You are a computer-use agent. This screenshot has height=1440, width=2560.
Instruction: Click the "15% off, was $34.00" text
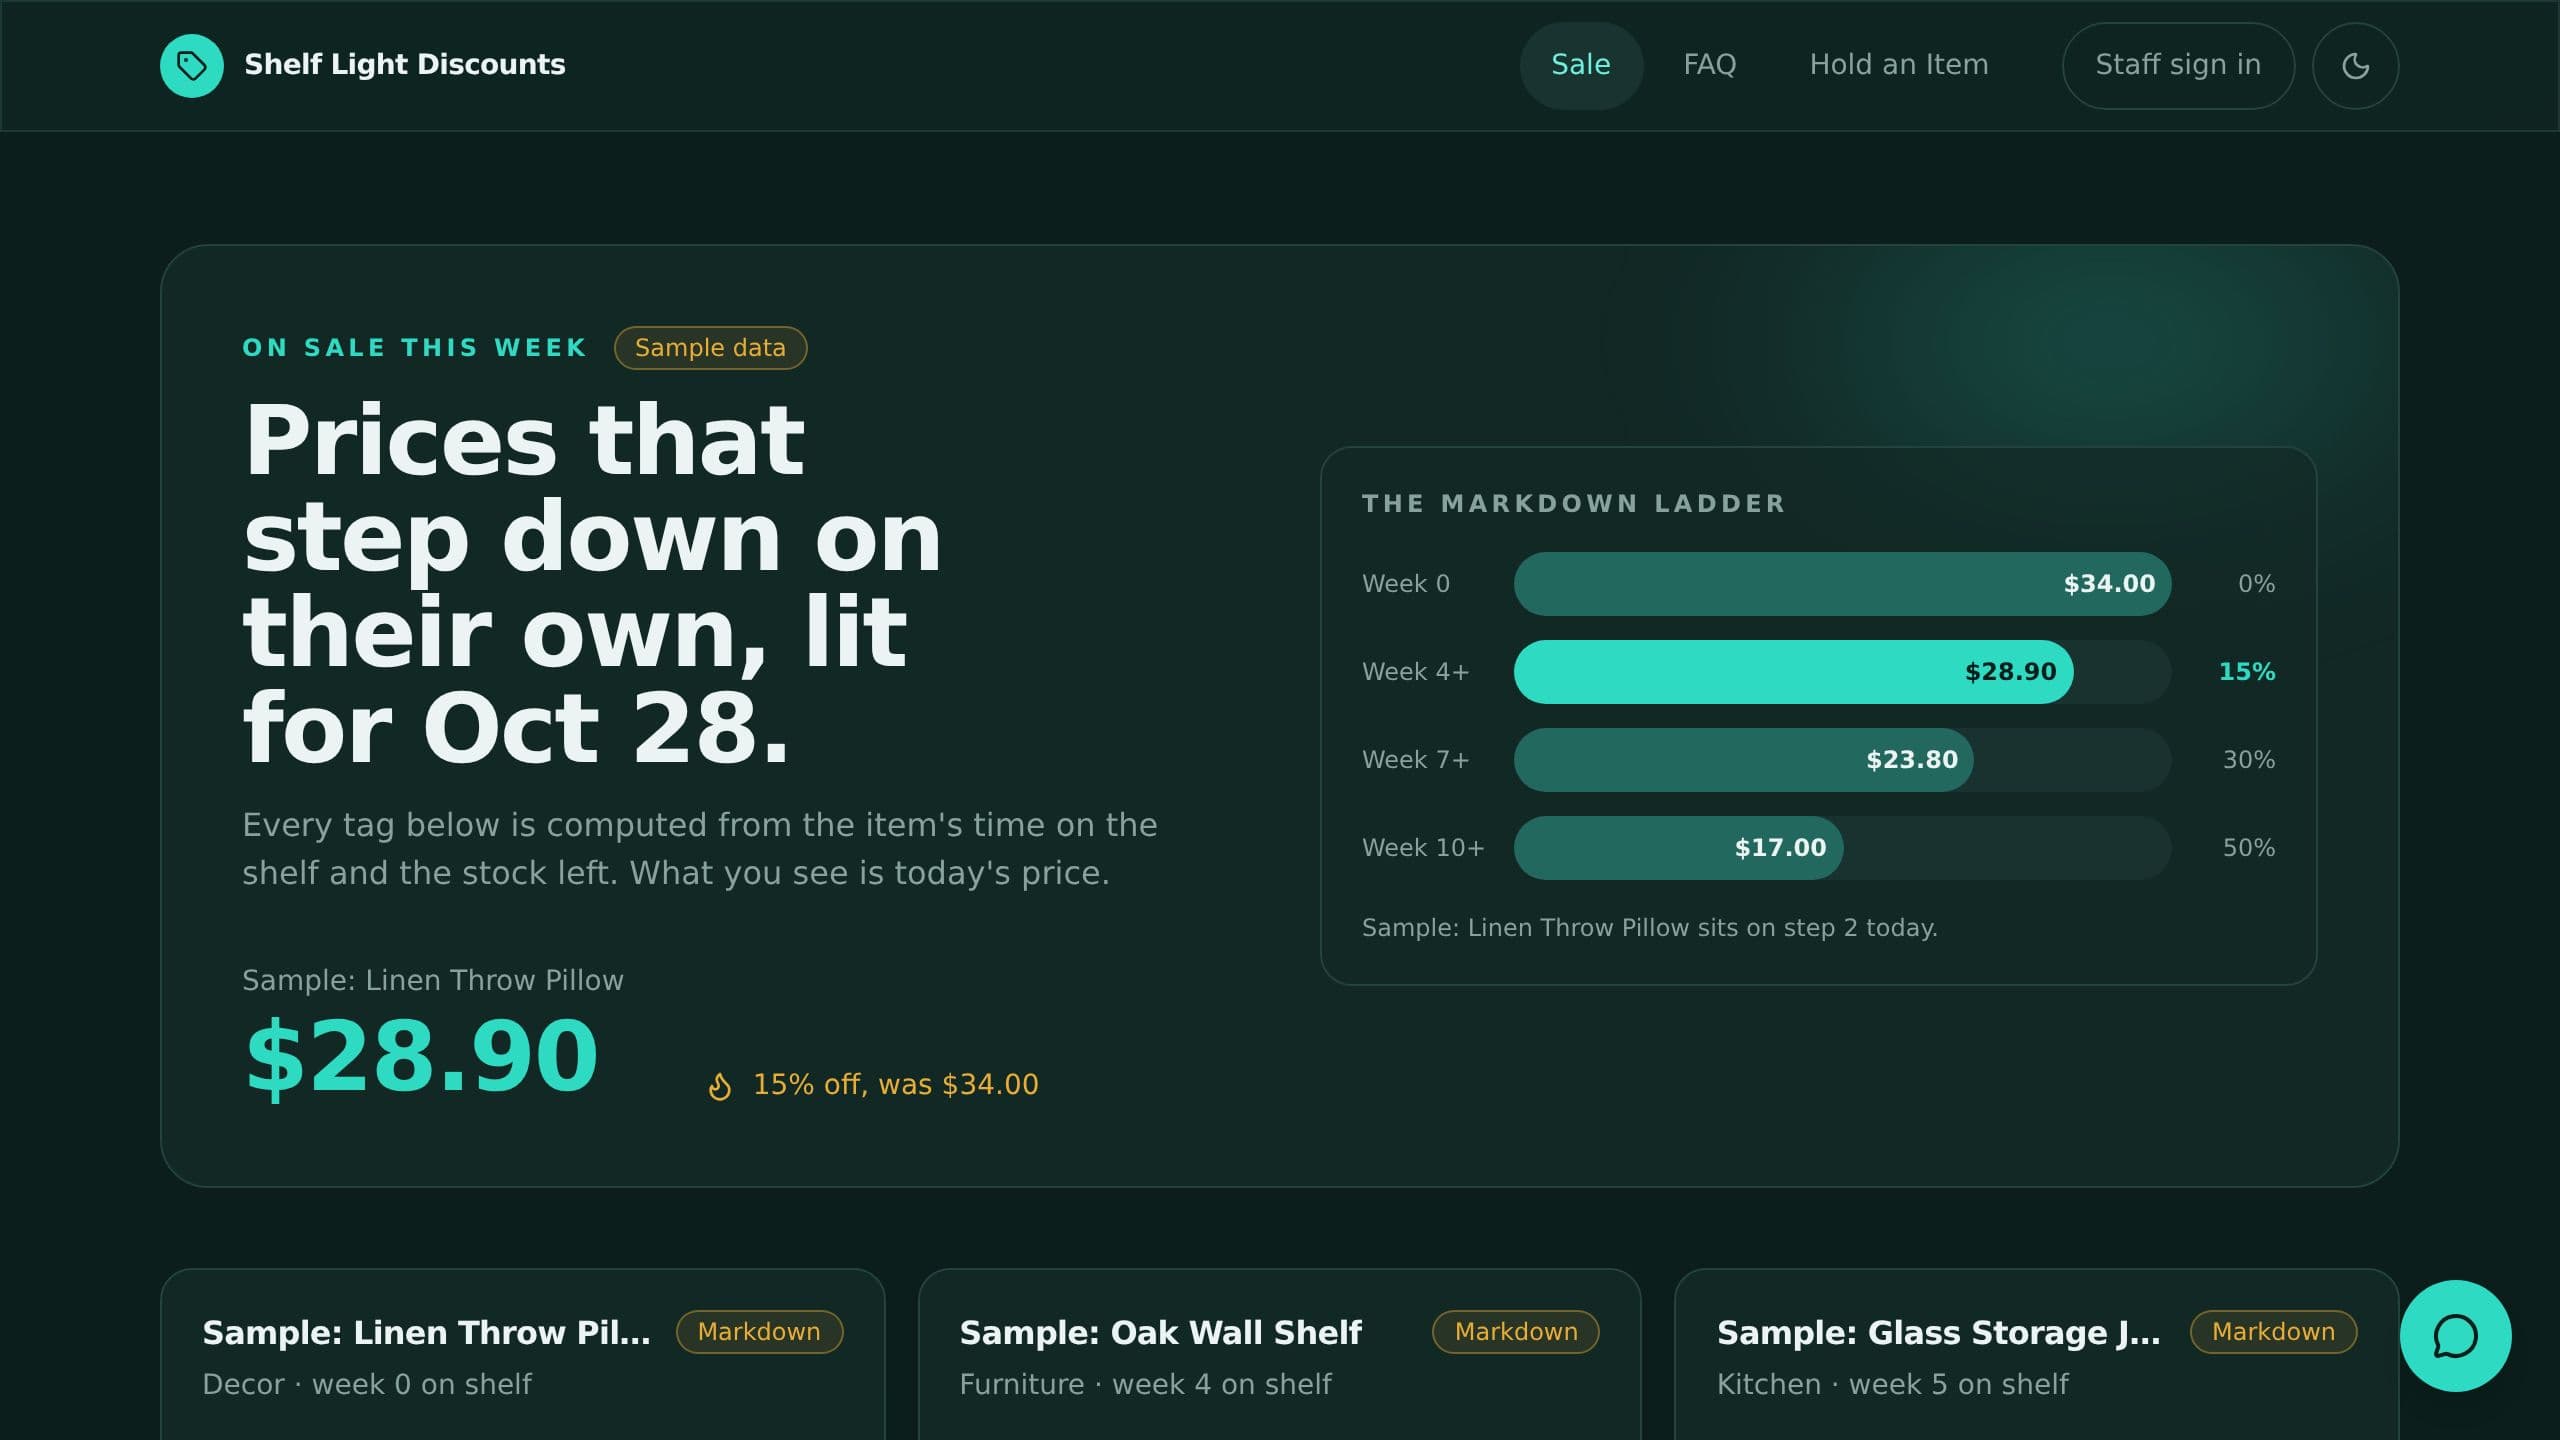(x=895, y=1085)
